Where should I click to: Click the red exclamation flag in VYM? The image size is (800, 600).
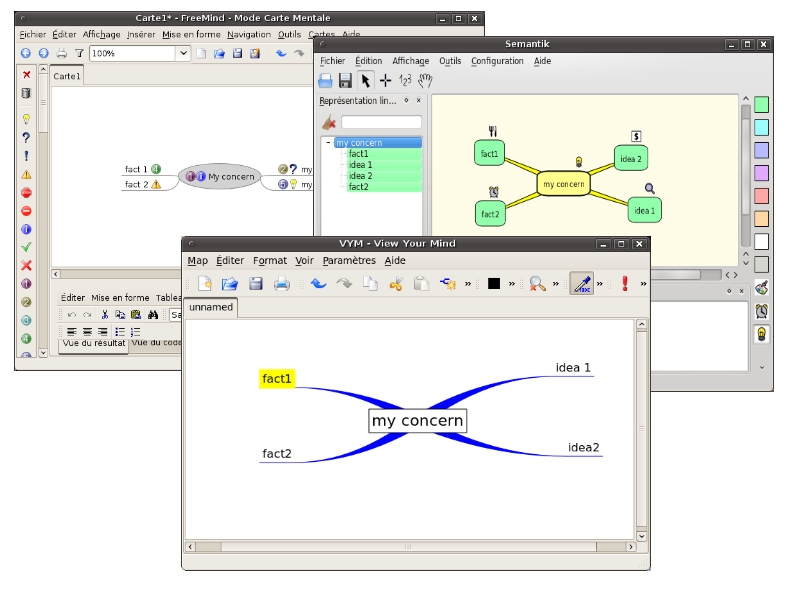tap(625, 283)
